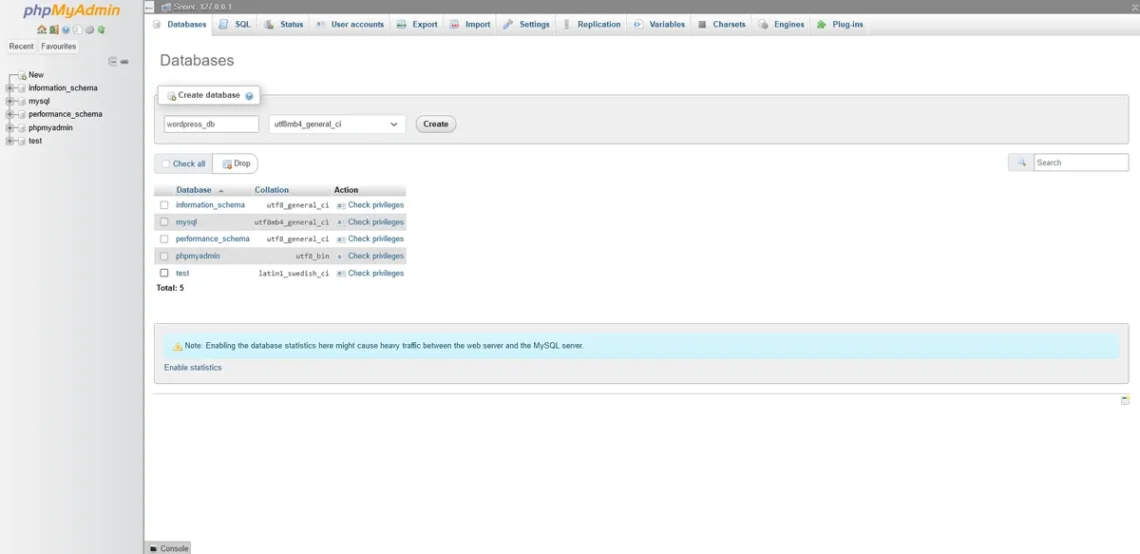
Task: Open Check privileges link for performance_schema
Action: 376,239
